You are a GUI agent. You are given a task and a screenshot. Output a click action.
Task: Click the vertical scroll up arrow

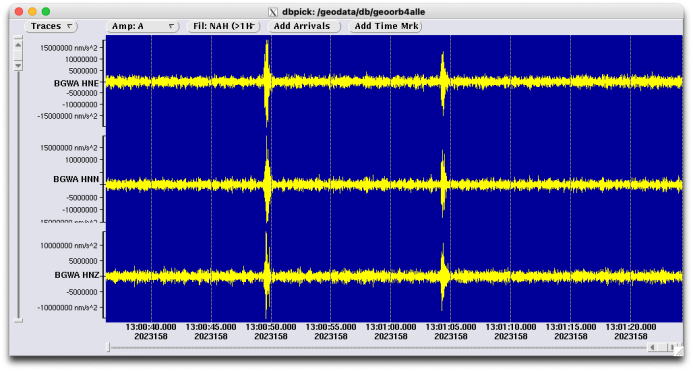18,45
